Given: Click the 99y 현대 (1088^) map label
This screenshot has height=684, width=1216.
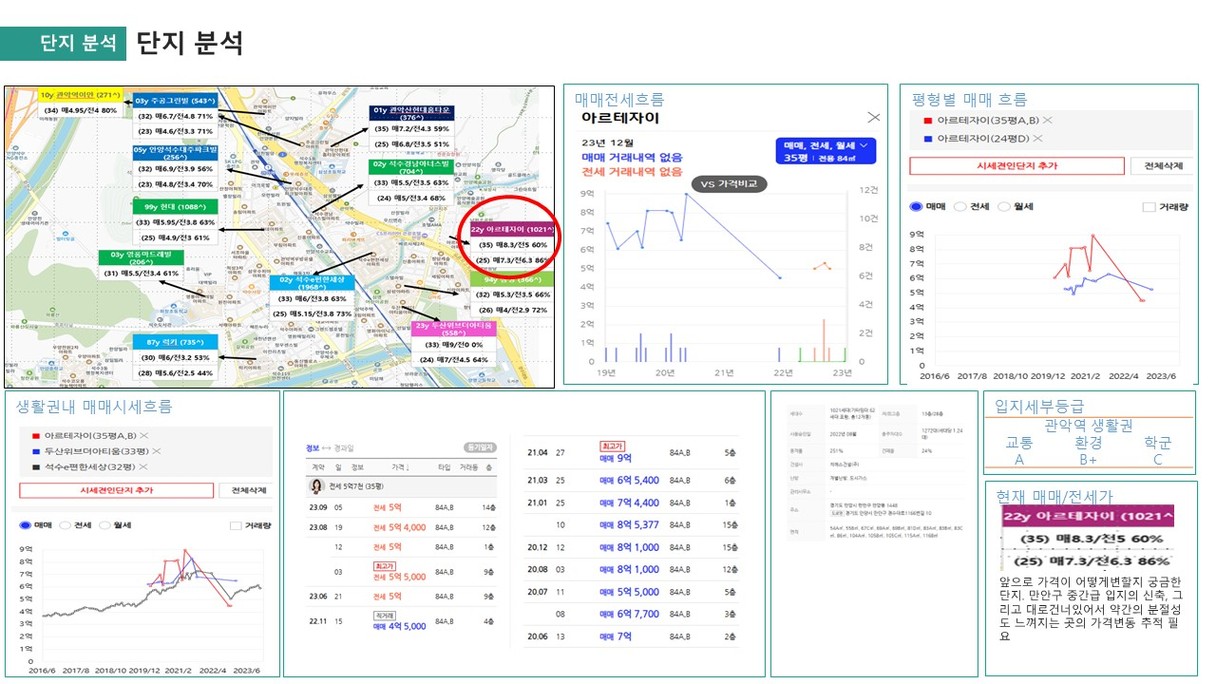Looking at the screenshot, I should coord(175,207).
